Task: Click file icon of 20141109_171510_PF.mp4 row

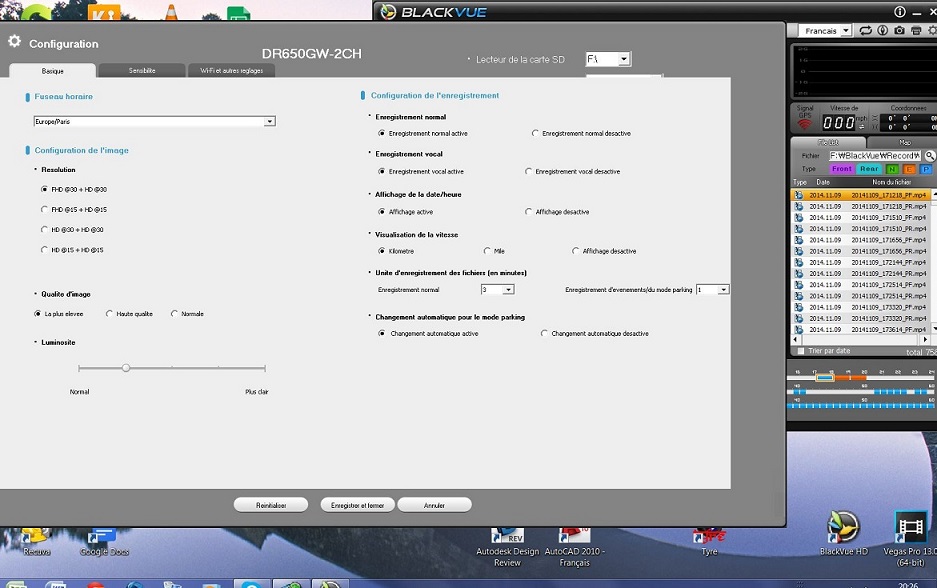Action: click(x=798, y=218)
